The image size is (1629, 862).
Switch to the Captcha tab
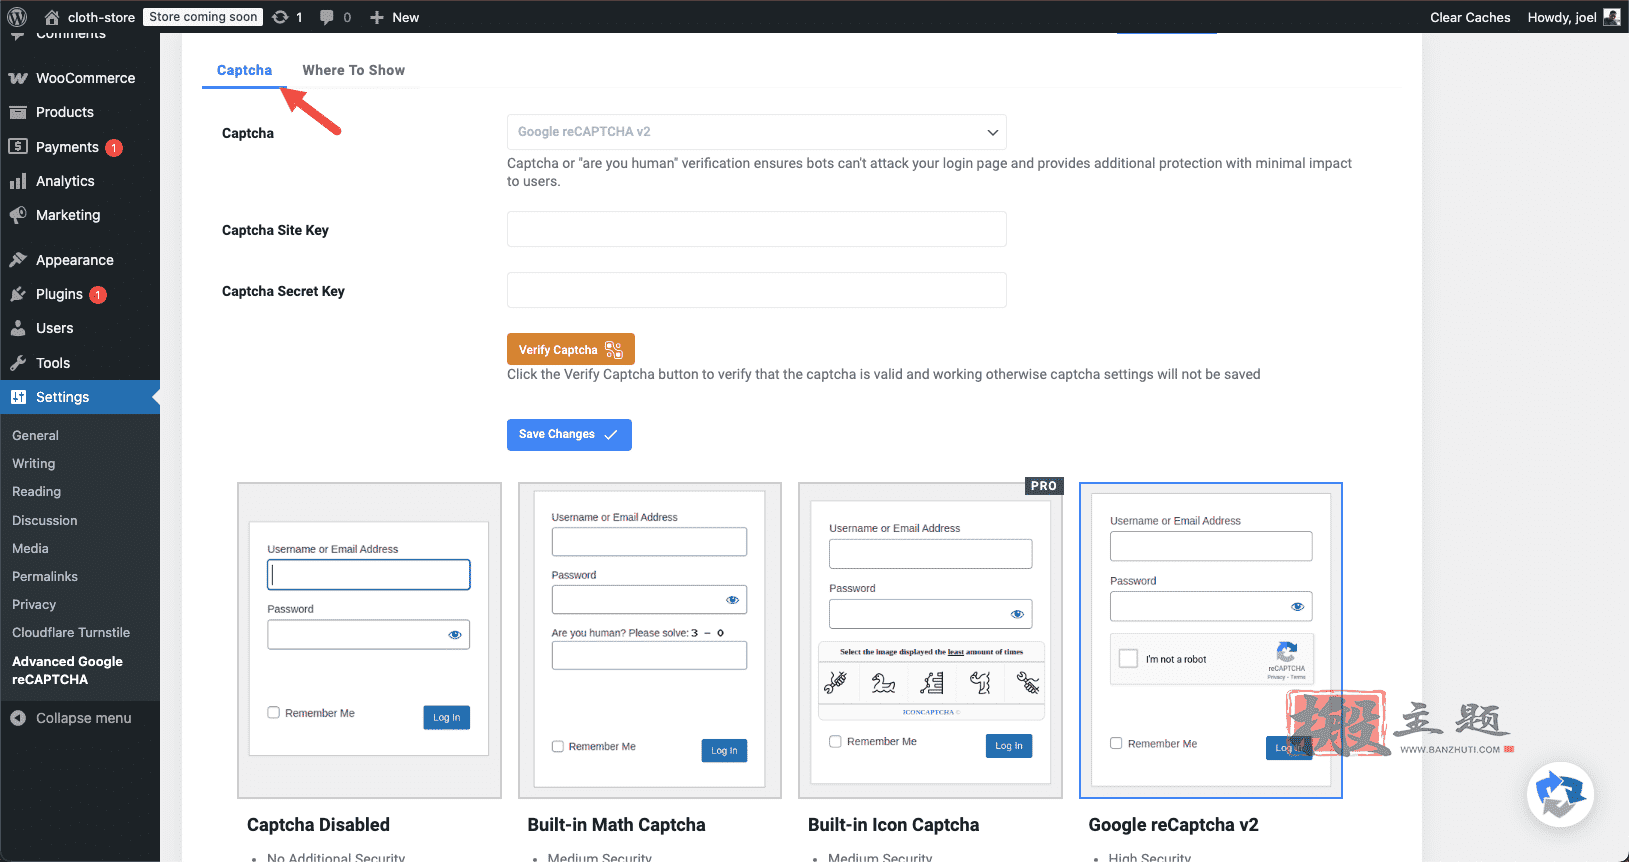pyautogui.click(x=244, y=70)
